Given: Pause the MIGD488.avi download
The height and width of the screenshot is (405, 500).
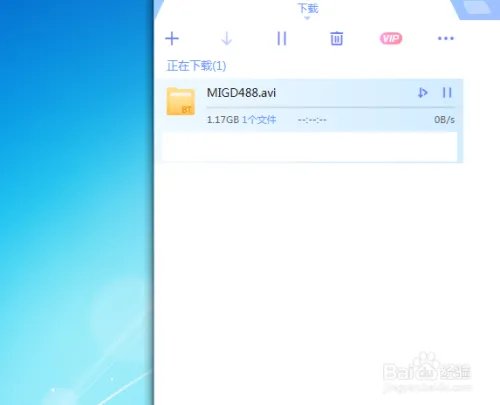Looking at the screenshot, I should [447, 93].
